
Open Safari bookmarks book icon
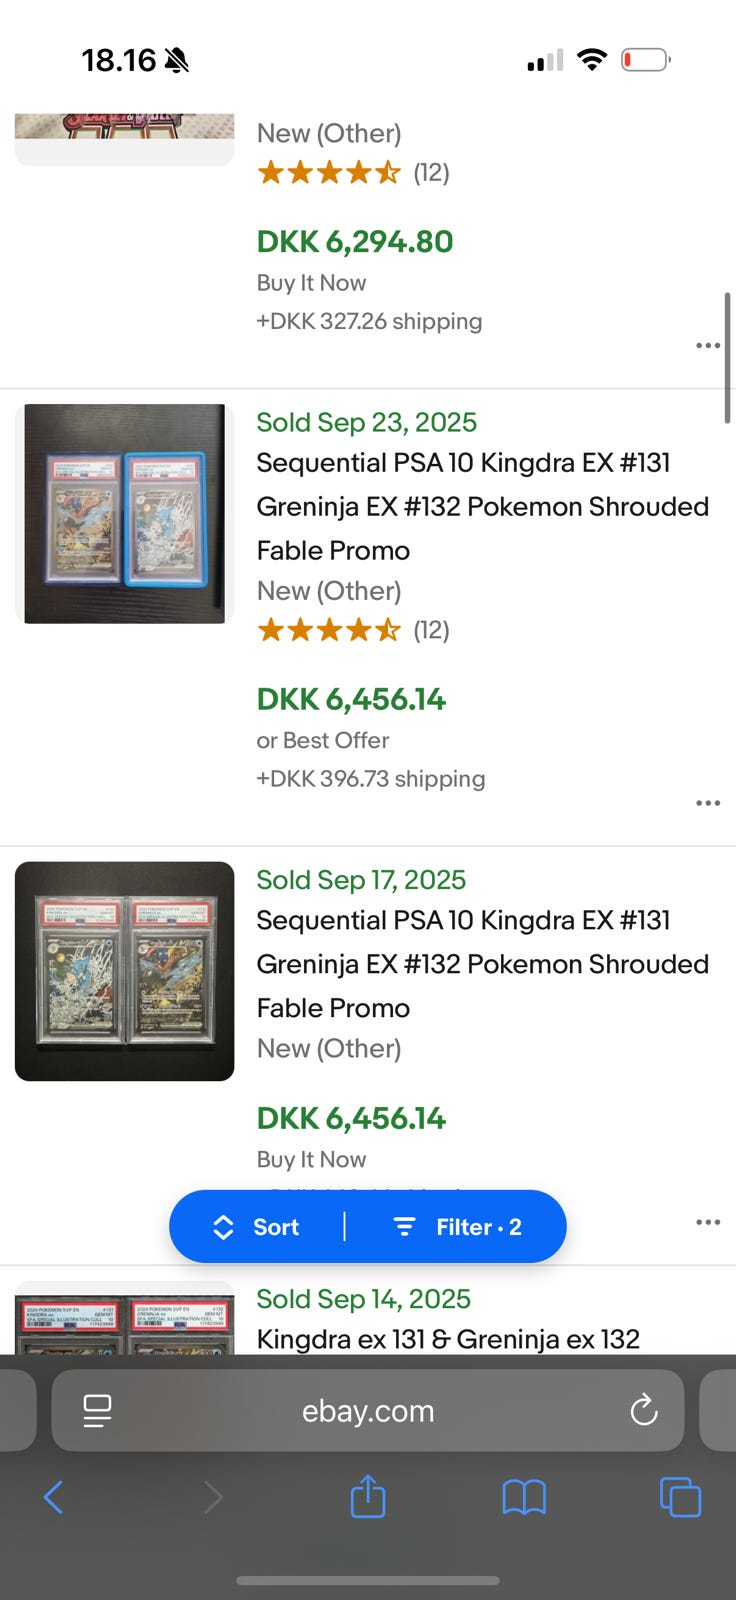(524, 1497)
